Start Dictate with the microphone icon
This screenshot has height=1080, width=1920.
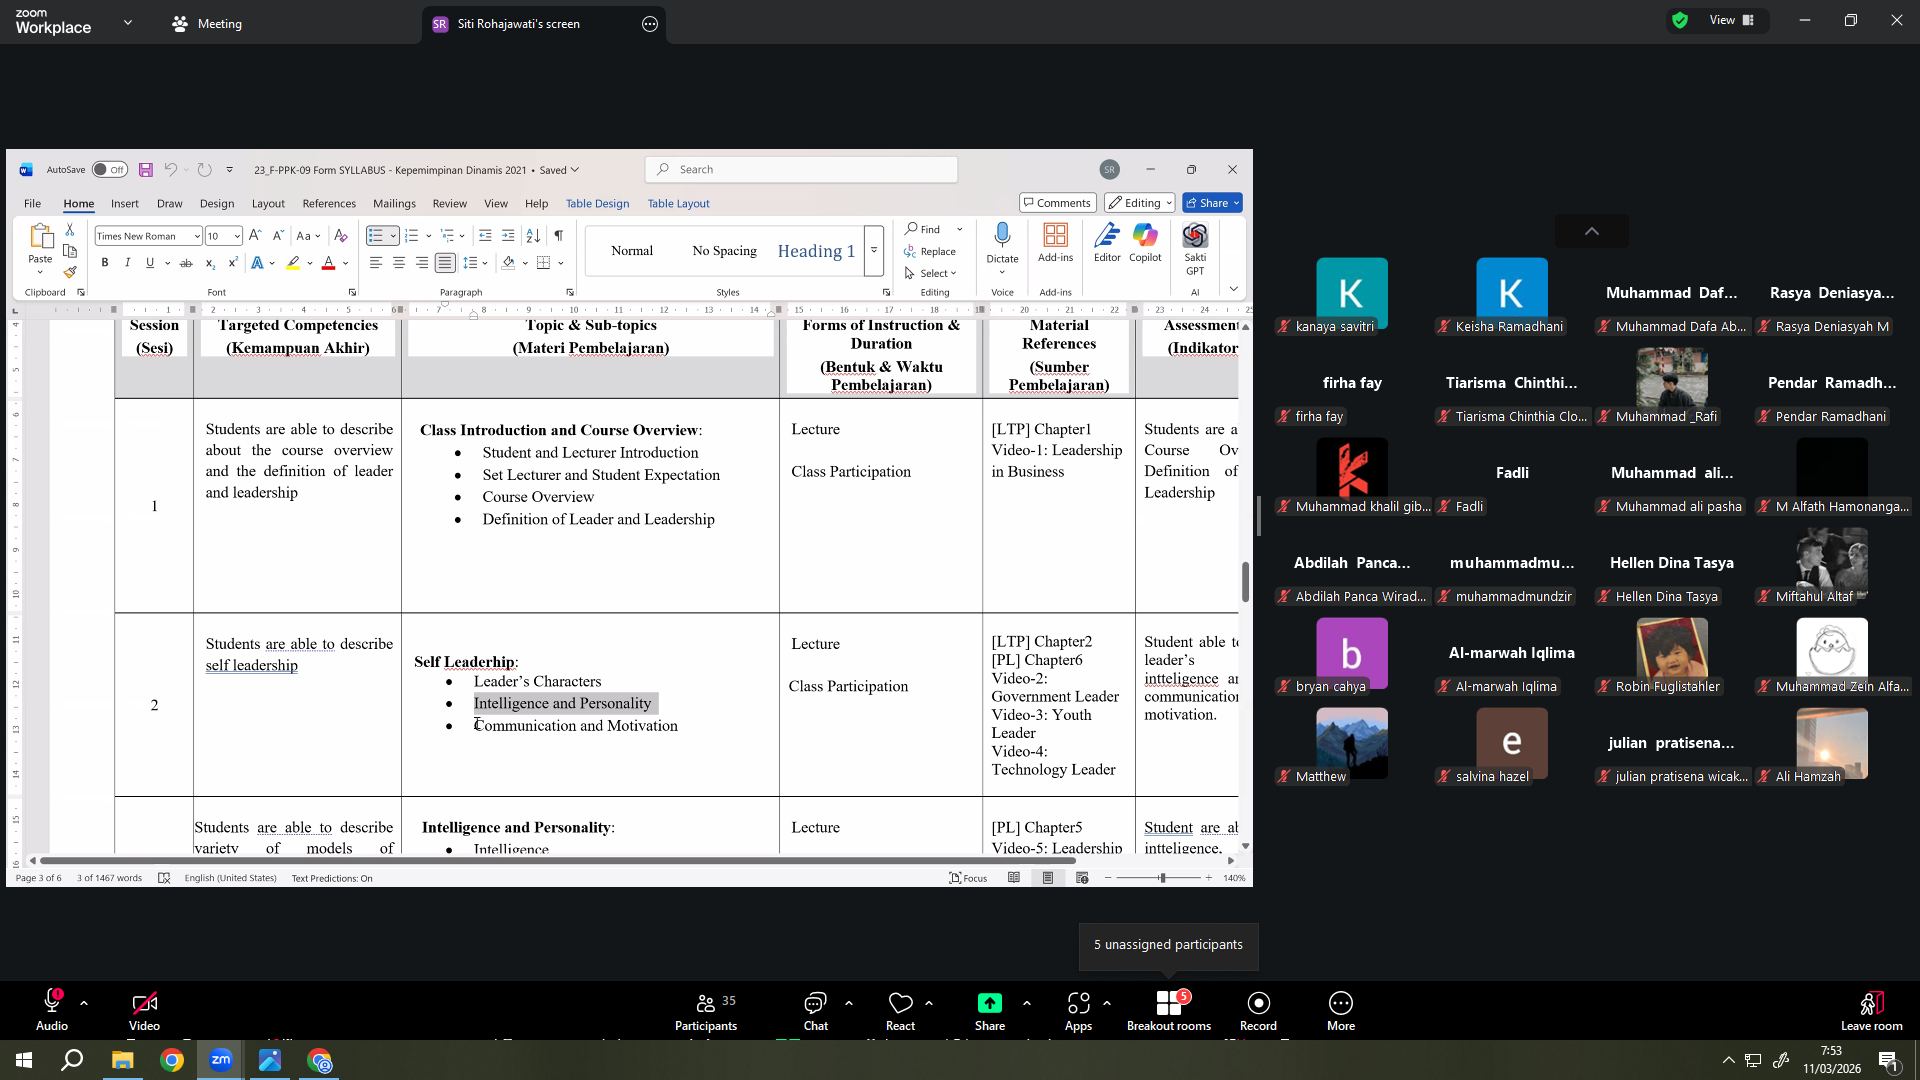point(1002,236)
